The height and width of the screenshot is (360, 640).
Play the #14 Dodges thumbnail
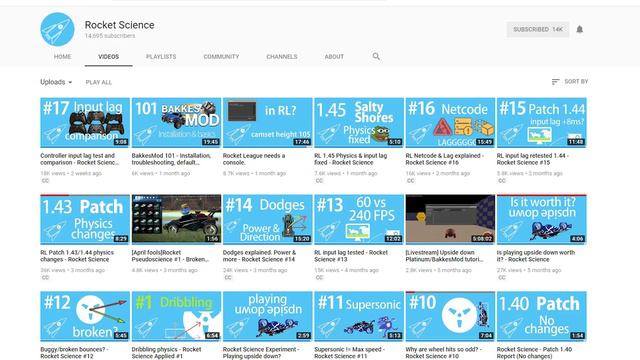pyautogui.click(x=268, y=219)
